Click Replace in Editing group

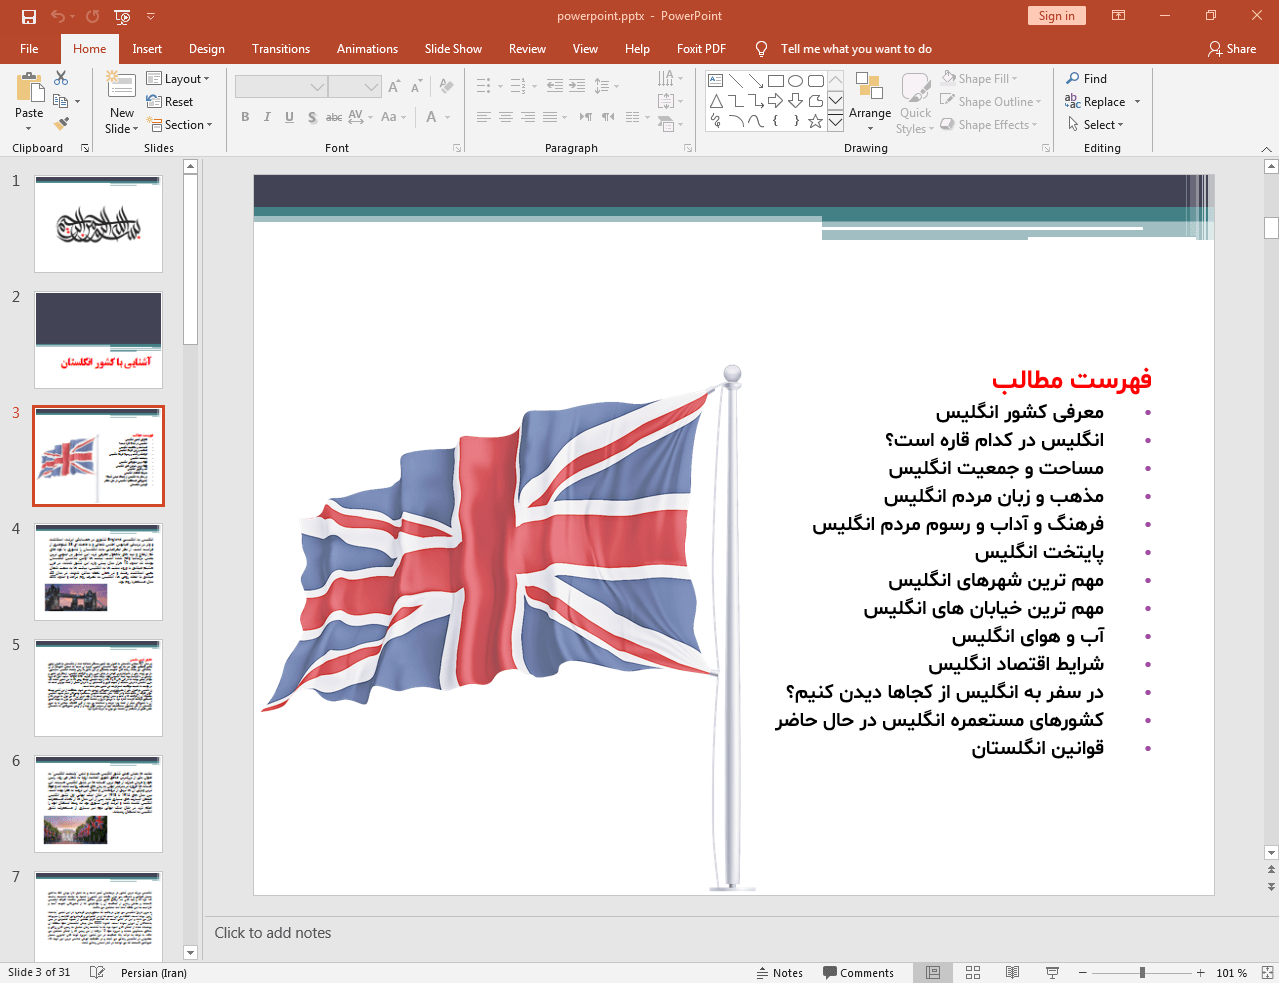point(1096,101)
